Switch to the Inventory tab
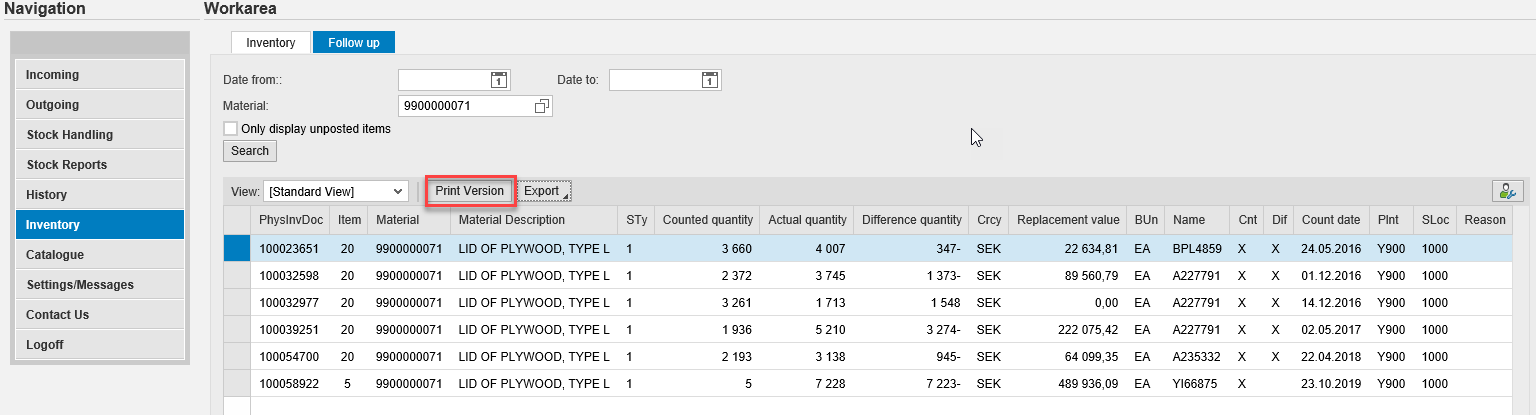 271,43
